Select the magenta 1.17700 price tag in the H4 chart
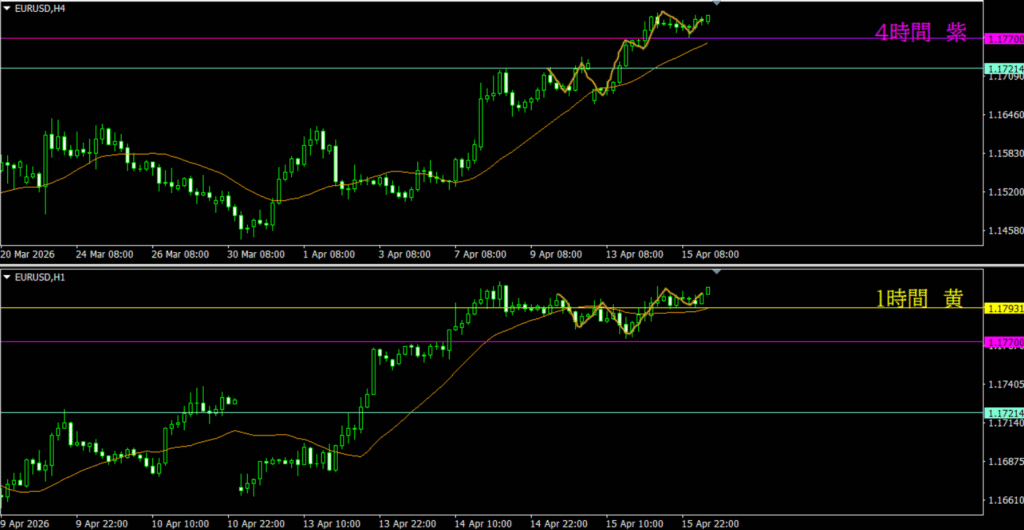1024x530 pixels. tap(1003, 39)
